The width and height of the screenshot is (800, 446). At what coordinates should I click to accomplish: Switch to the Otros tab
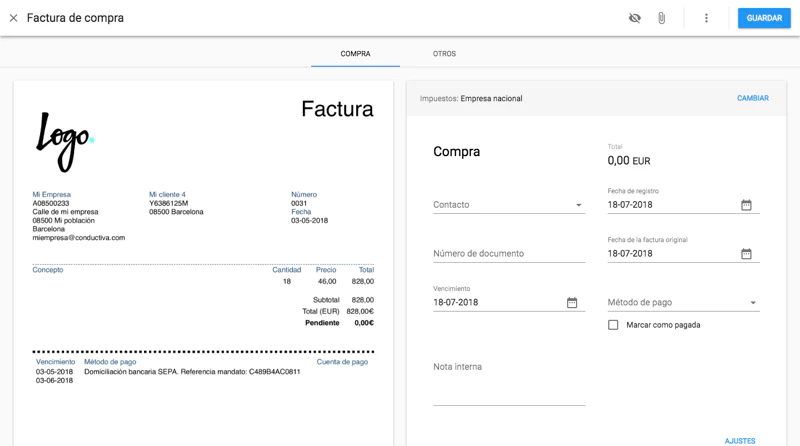444,54
